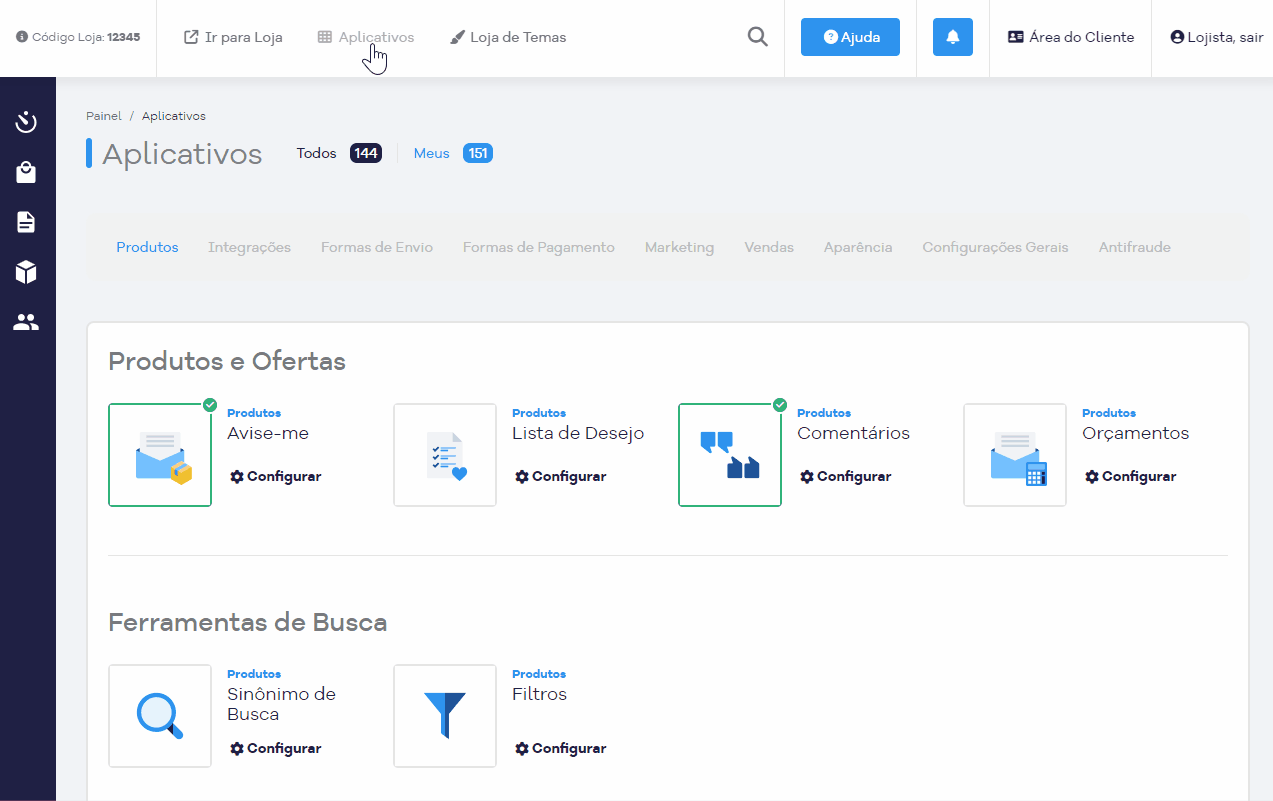Image resolution: width=1273 pixels, height=801 pixels.
Task: Open Loja de Temas
Action: (508, 37)
